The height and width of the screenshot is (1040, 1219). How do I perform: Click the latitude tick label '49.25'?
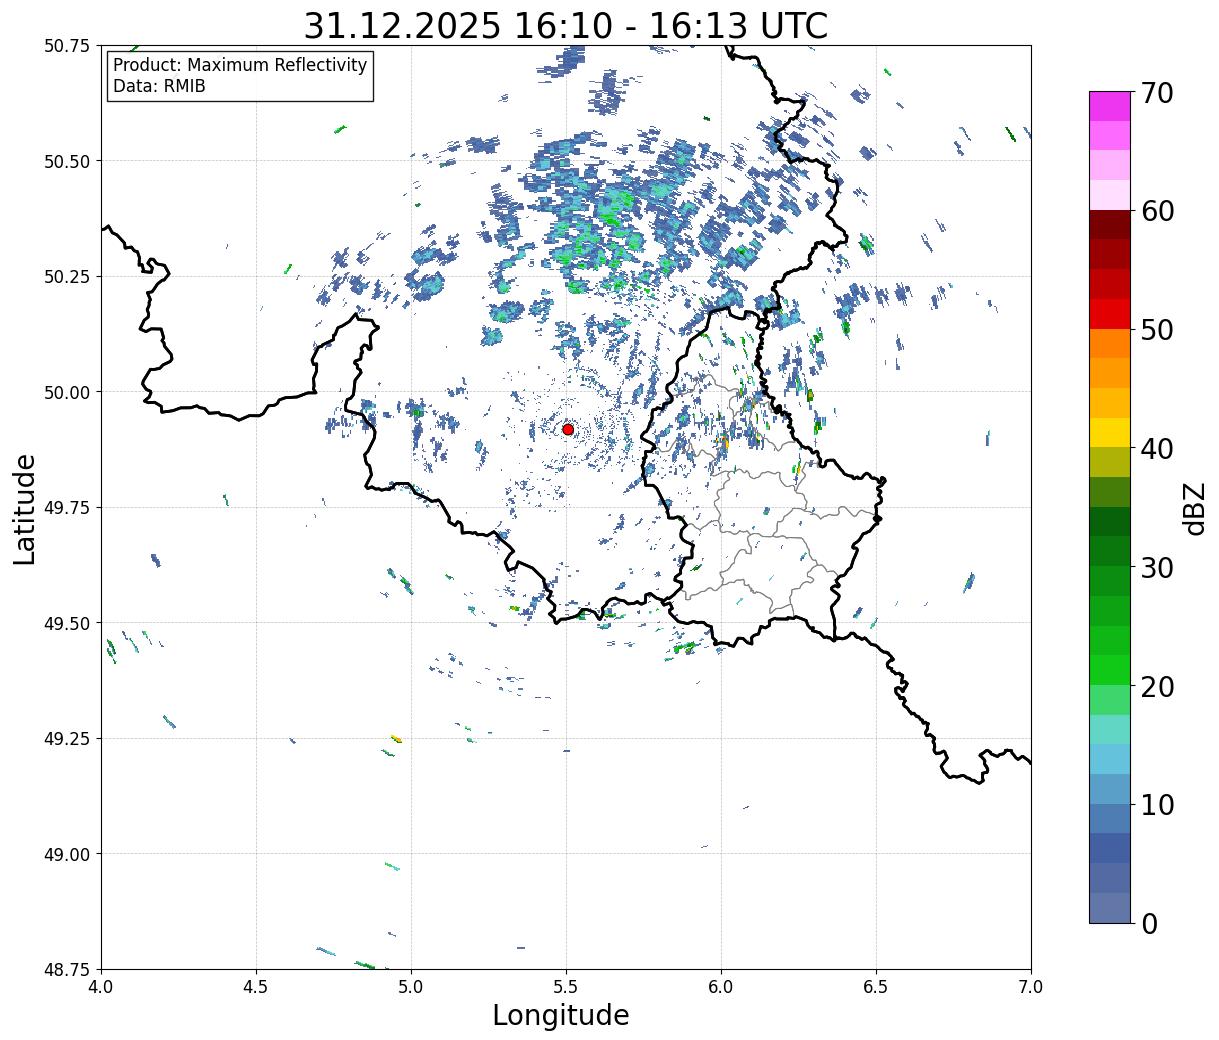pyautogui.click(x=67, y=739)
